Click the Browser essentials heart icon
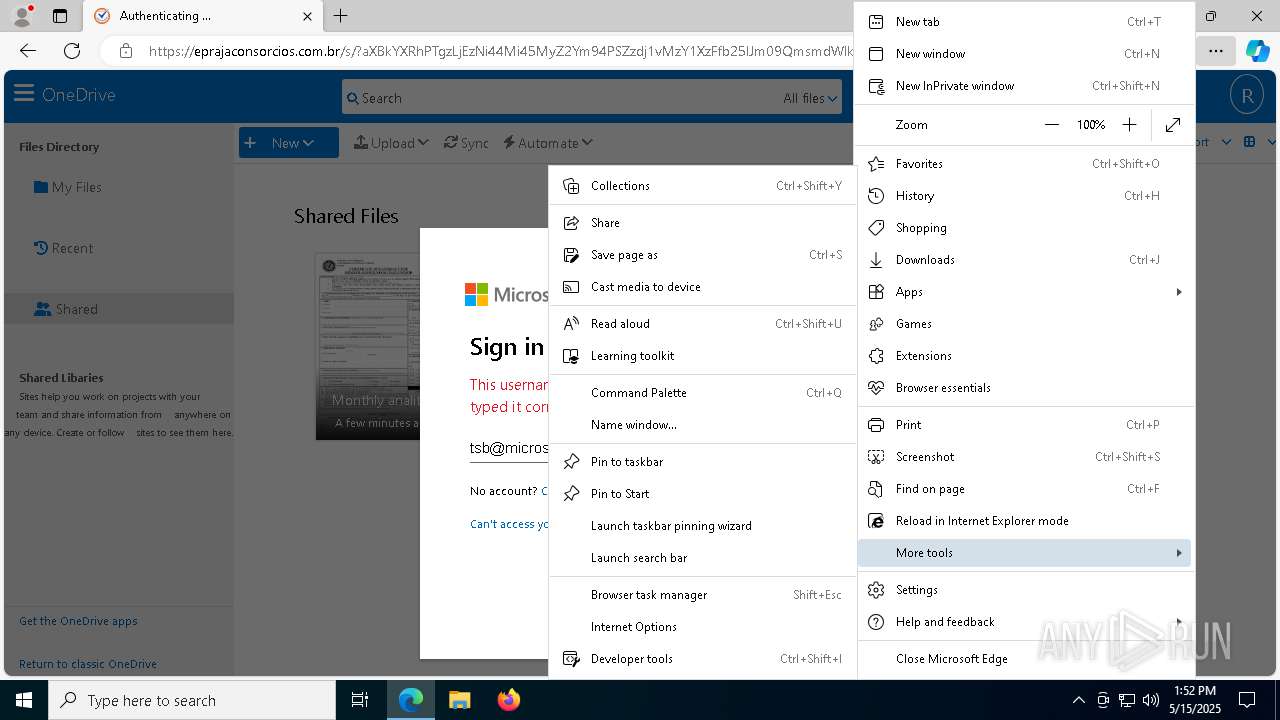Viewport: 1280px width, 720px height. [876, 388]
